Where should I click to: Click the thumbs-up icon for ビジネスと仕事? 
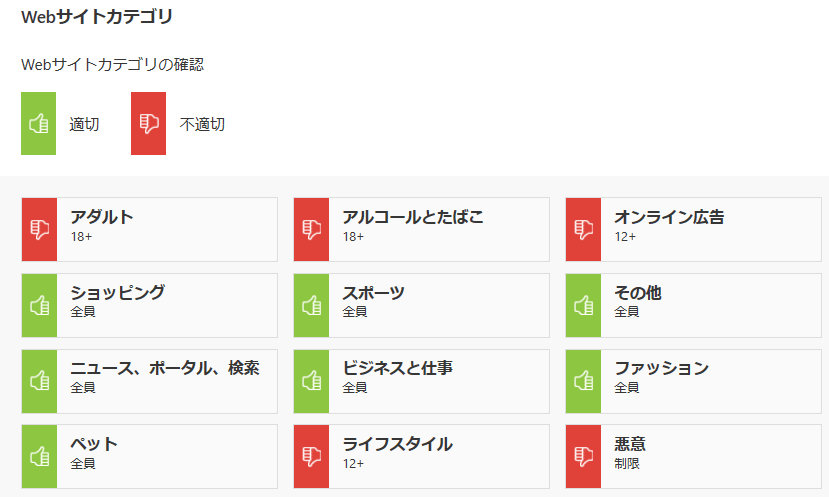coord(311,381)
